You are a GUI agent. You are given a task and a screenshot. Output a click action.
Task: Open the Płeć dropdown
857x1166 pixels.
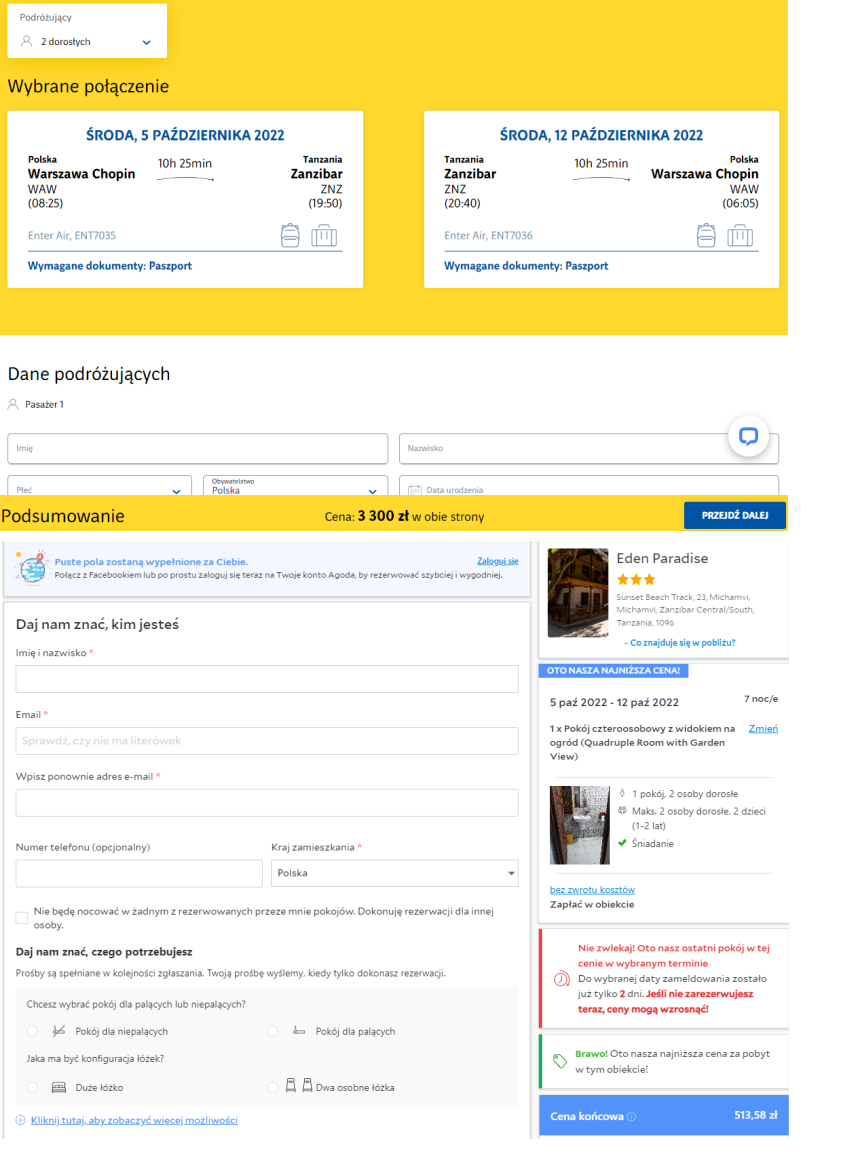100,486
